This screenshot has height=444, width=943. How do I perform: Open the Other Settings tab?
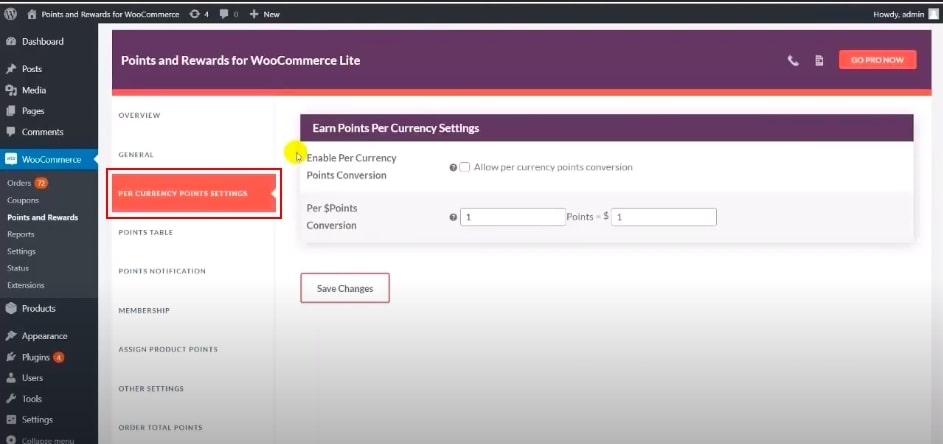click(151, 389)
